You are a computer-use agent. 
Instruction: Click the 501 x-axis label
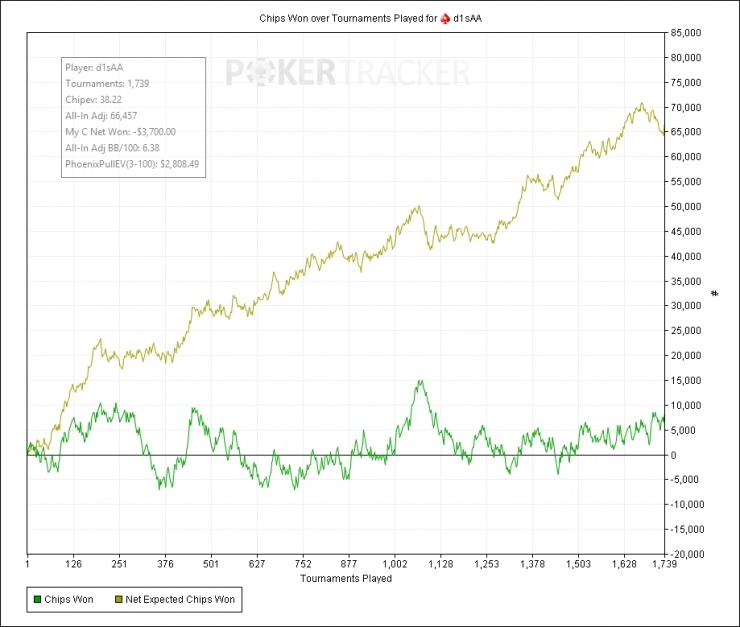tap(211, 564)
